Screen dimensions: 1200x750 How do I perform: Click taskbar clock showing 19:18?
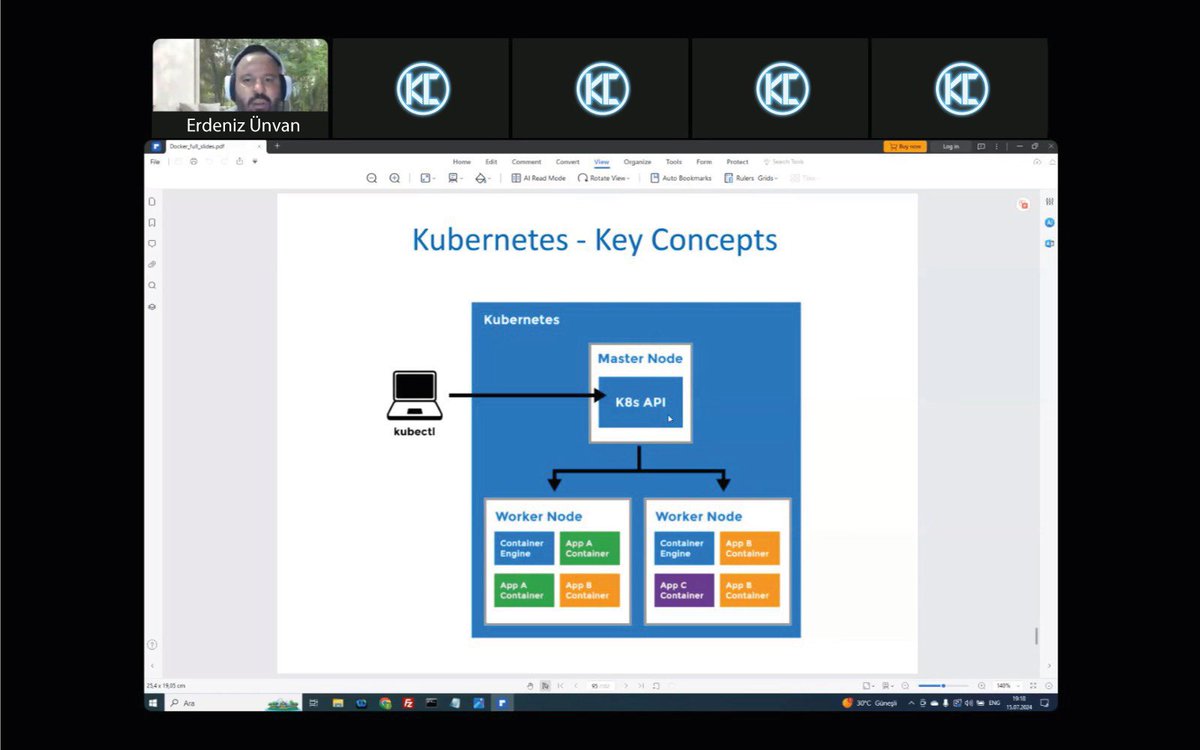pyautogui.click(x=1020, y=703)
